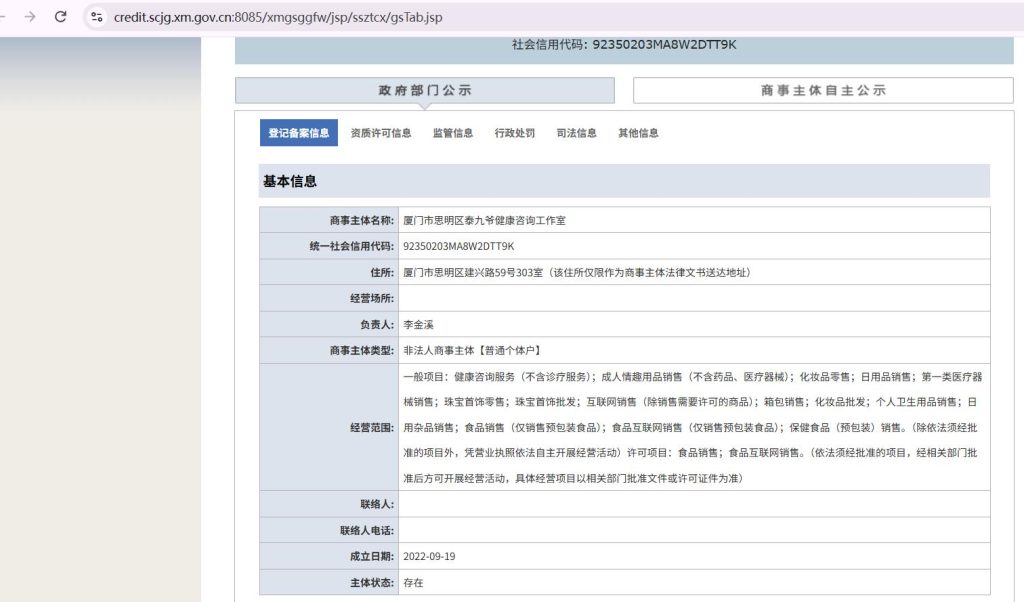Image resolution: width=1024 pixels, height=602 pixels.
Task: Click the type 非法人商事主体【普通个体户】
Action: click(x=474, y=351)
